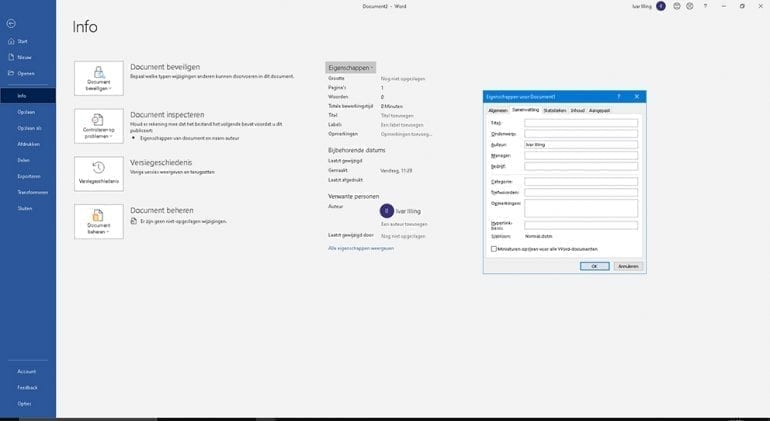Focus the Bedrijf input field
Viewport: 770px width, 421px height.
(581, 166)
